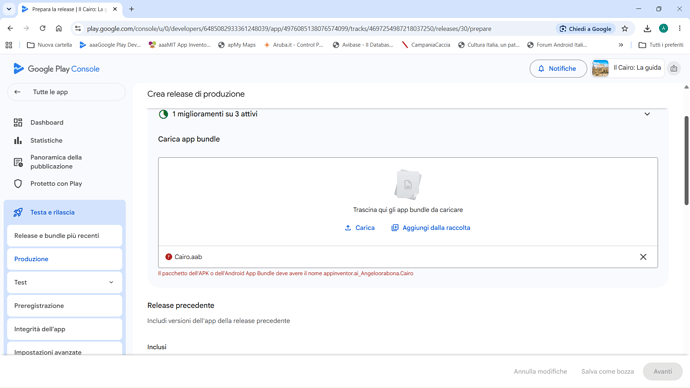This screenshot has height=388, width=690.
Task: Open Protetto con Play shield icon
Action: [18, 183]
